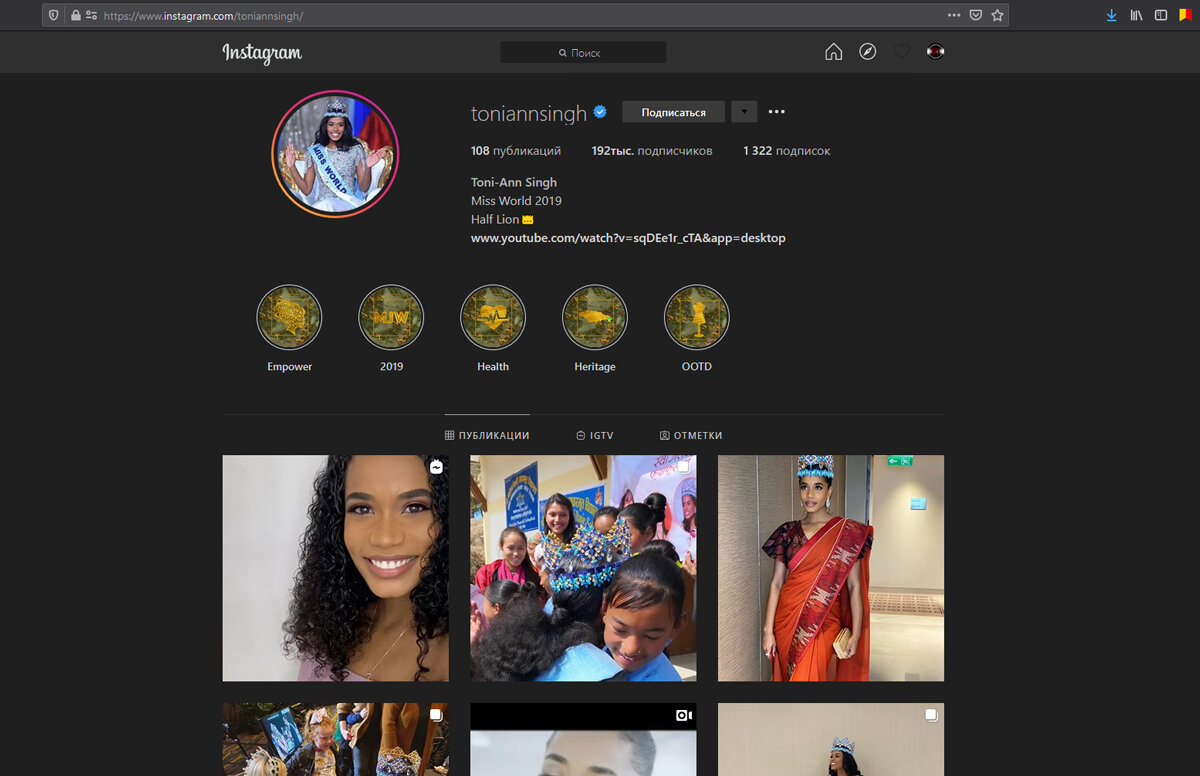Open the 192тыс. подписчиков followers list
The width and height of the screenshot is (1200, 776).
pyautogui.click(x=652, y=151)
